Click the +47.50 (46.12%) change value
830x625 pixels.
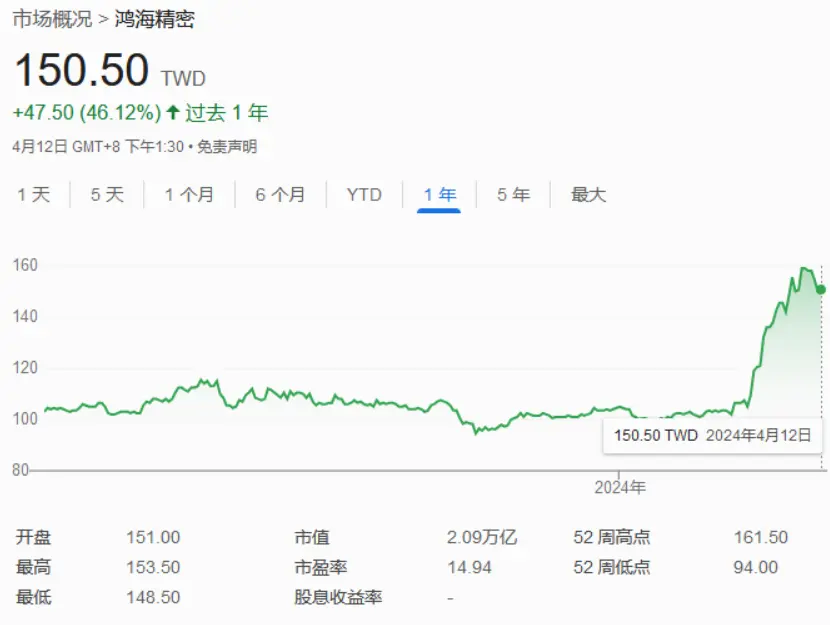coord(87,113)
